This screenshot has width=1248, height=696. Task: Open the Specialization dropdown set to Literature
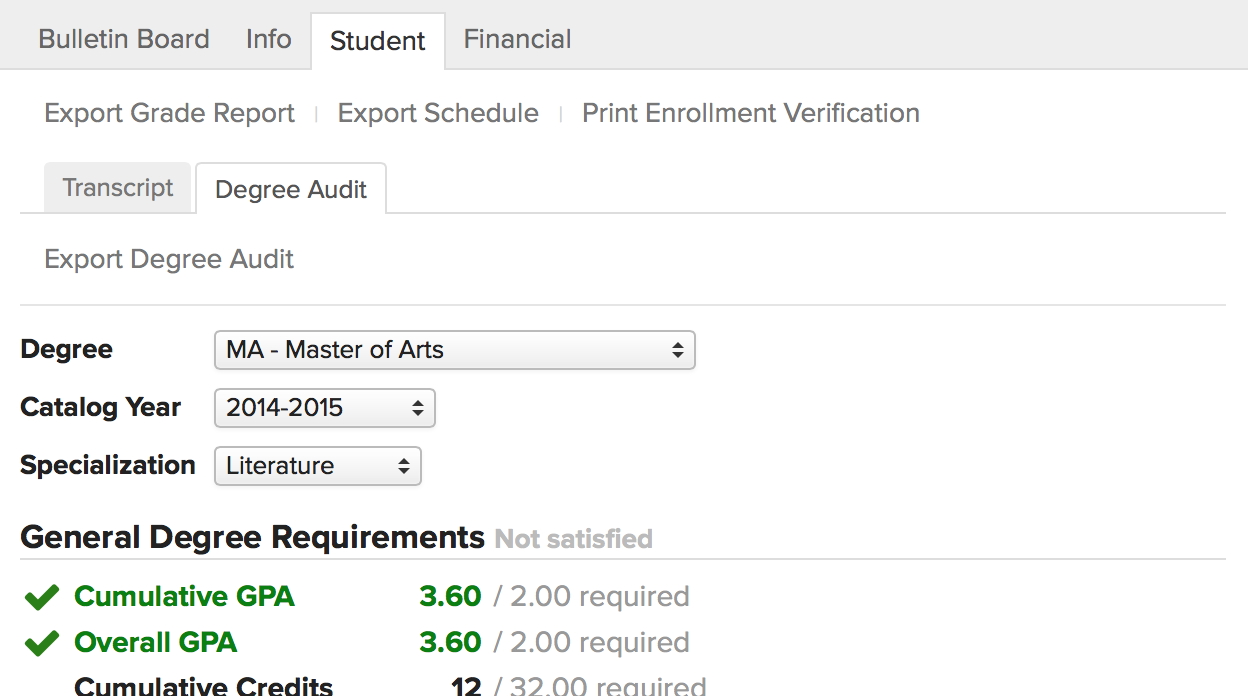click(317, 466)
